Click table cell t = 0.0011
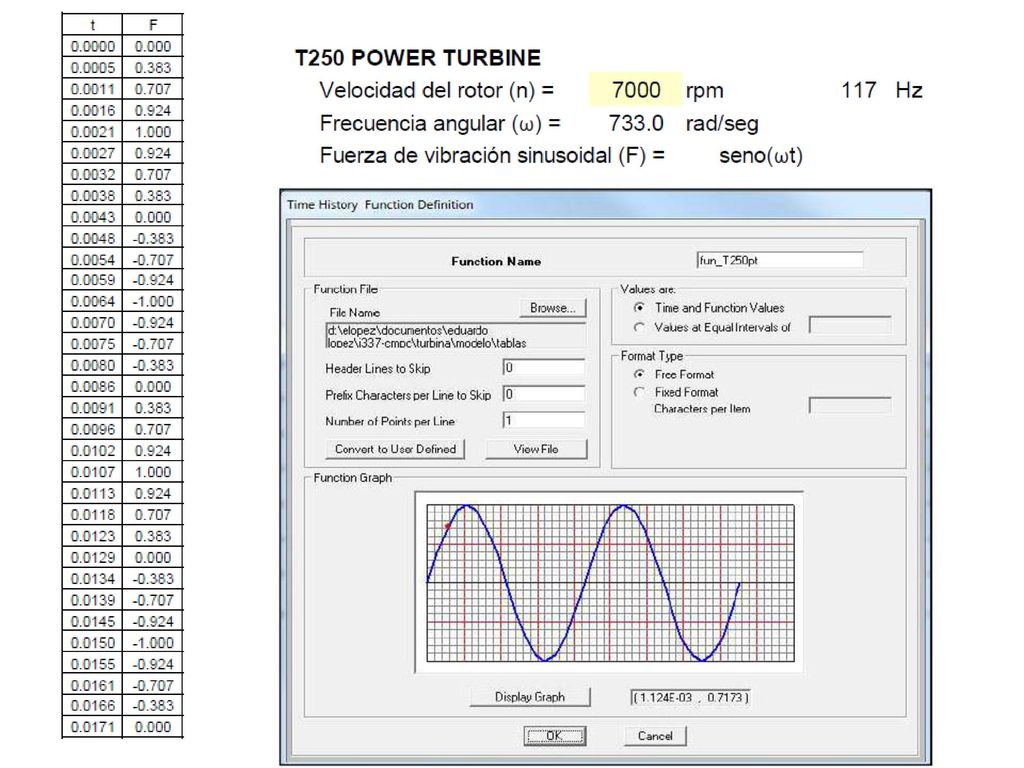This screenshot has height=768, width=1024. [92, 89]
